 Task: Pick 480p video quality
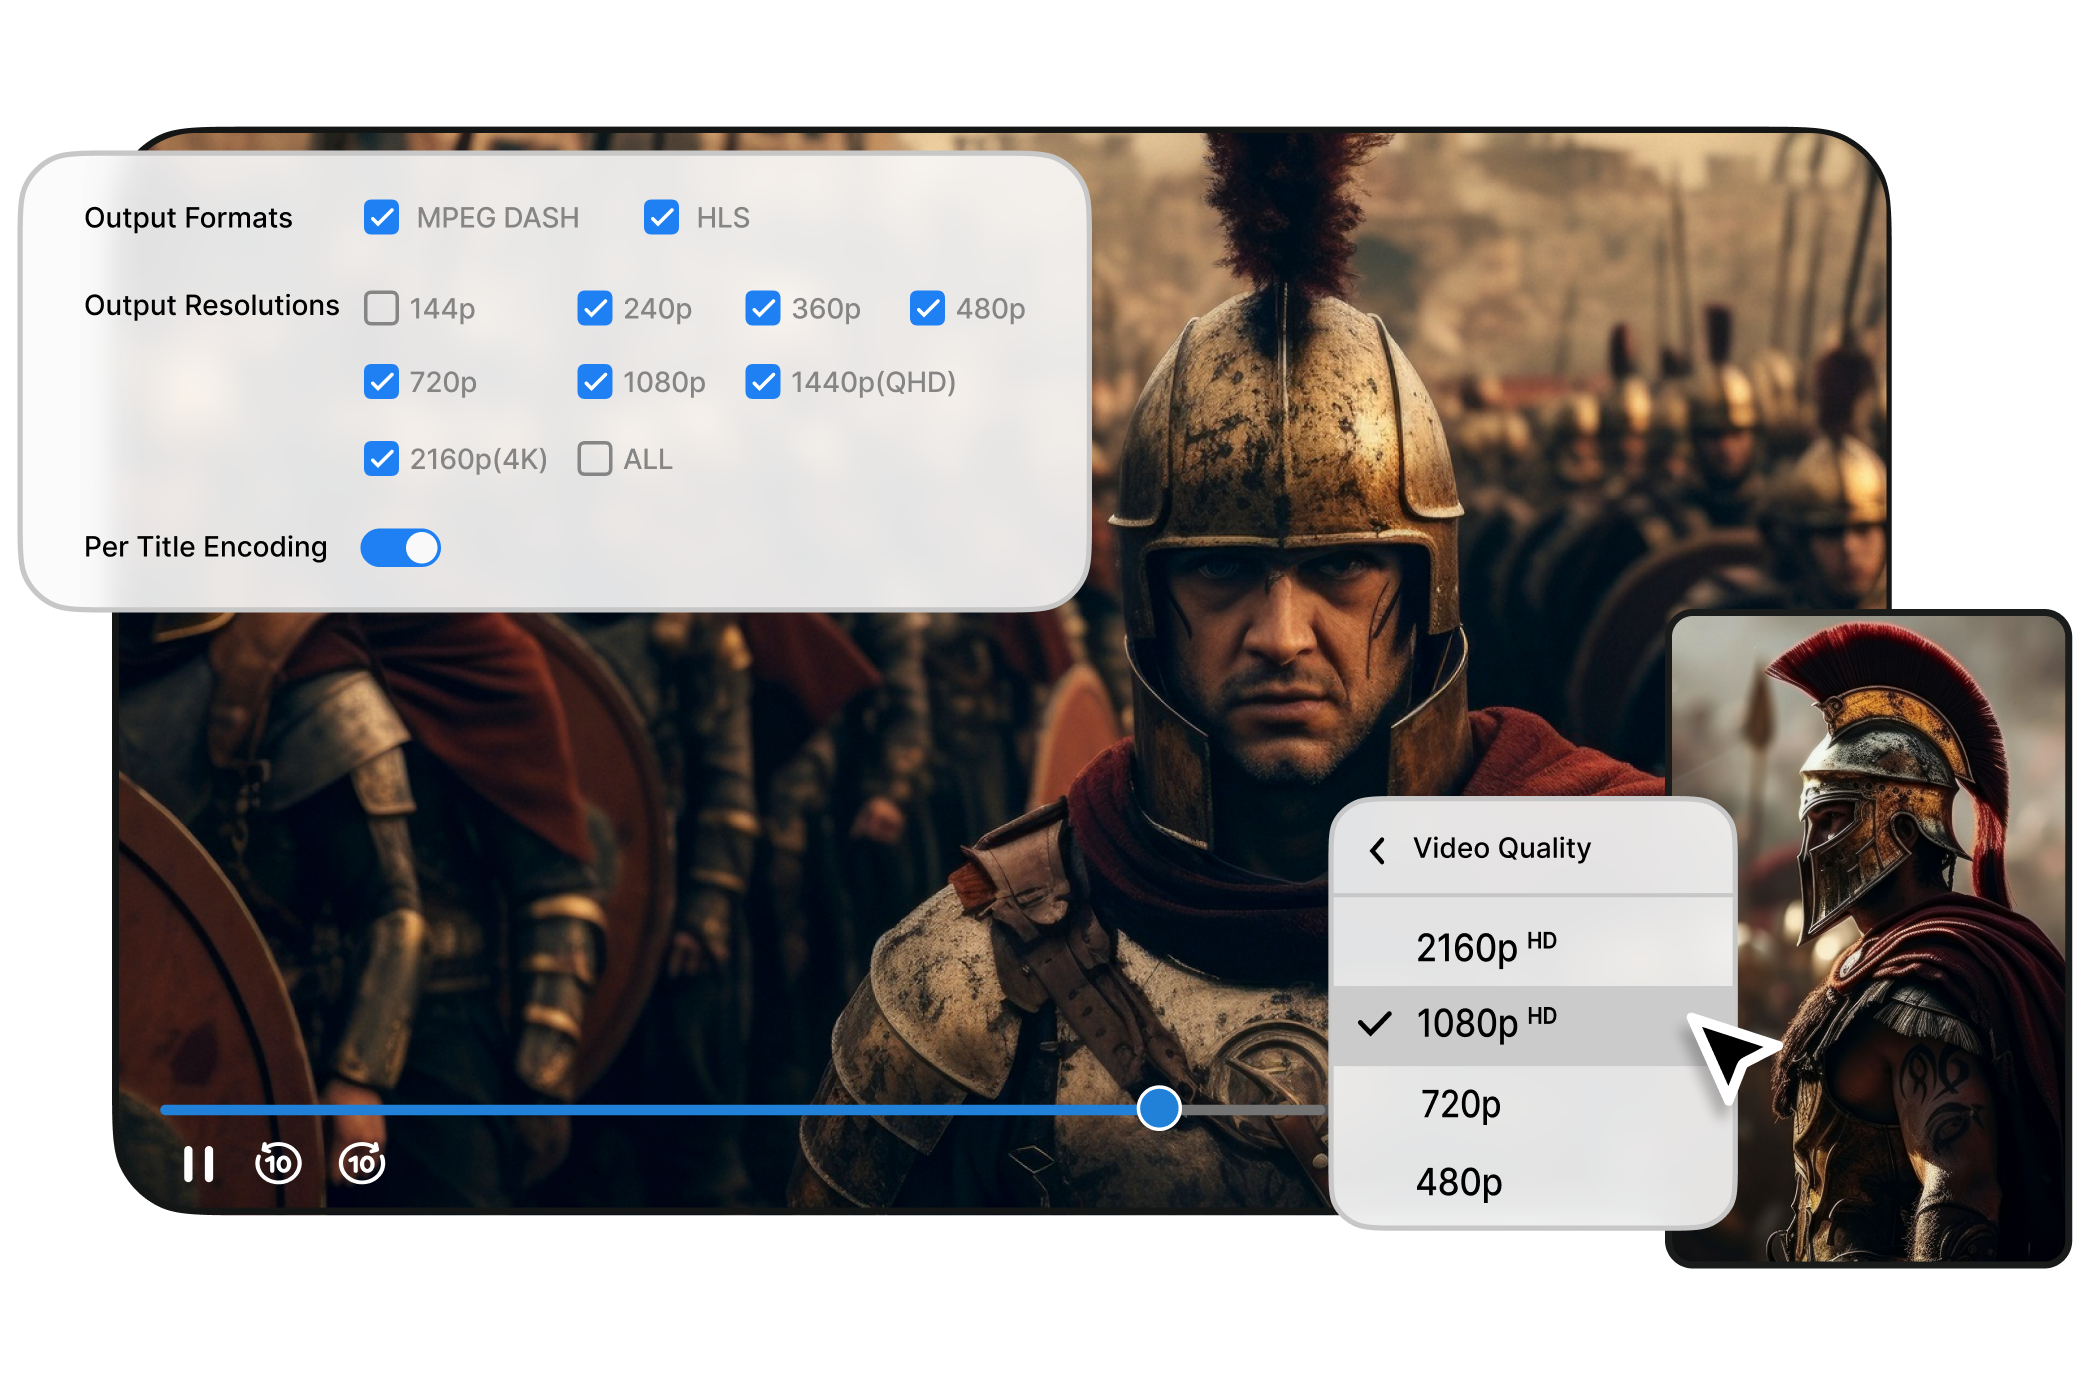click(1458, 1182)
